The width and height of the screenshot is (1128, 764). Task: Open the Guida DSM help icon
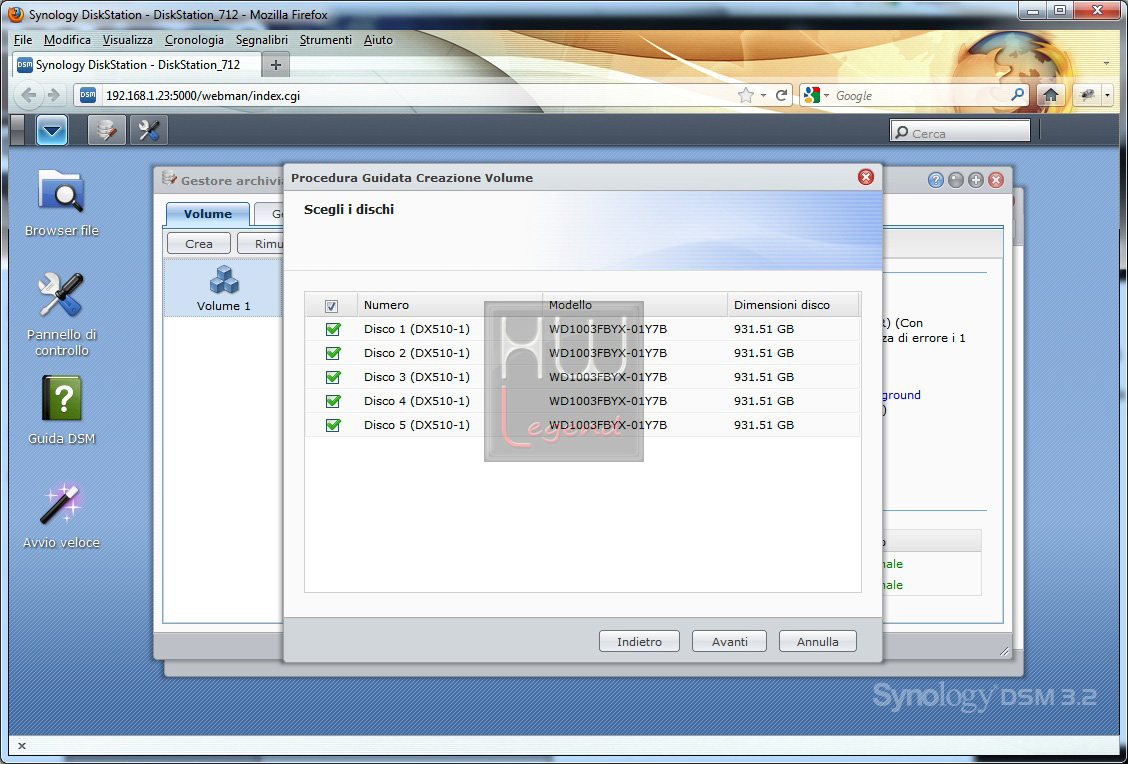point(61,398)
